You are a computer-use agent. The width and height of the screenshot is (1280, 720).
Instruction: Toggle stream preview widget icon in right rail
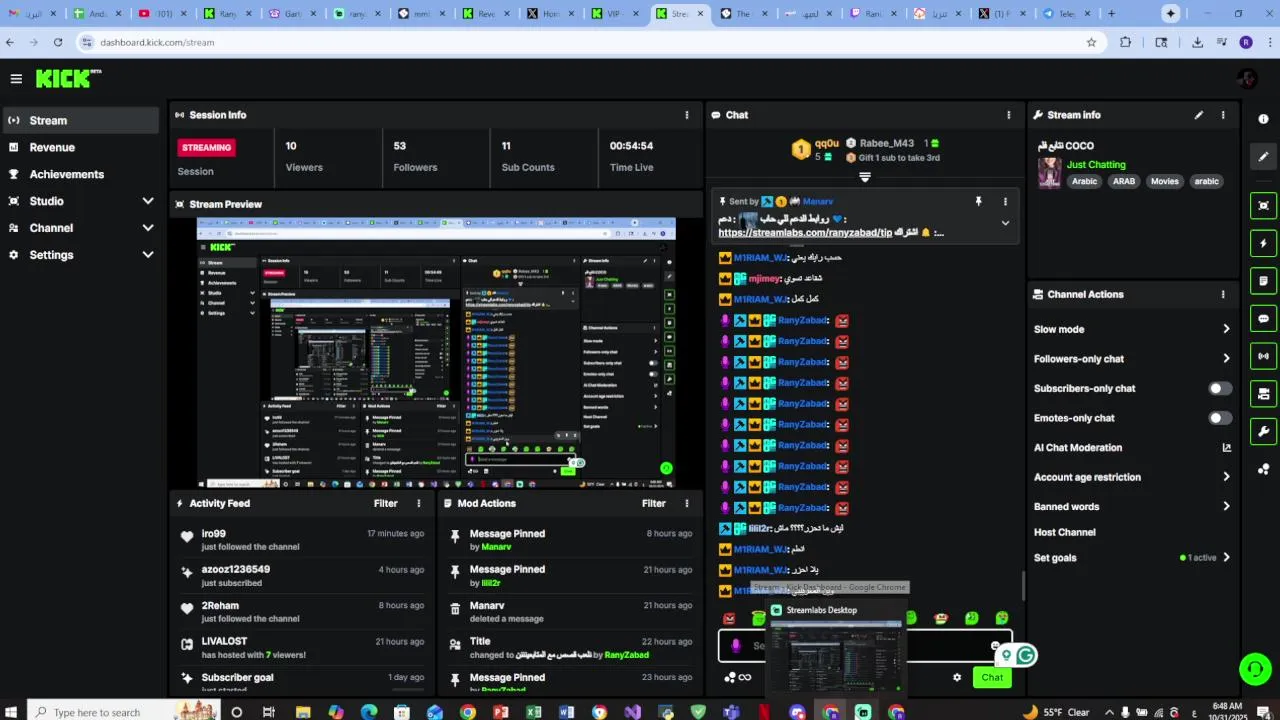[x=1264, y=206]
